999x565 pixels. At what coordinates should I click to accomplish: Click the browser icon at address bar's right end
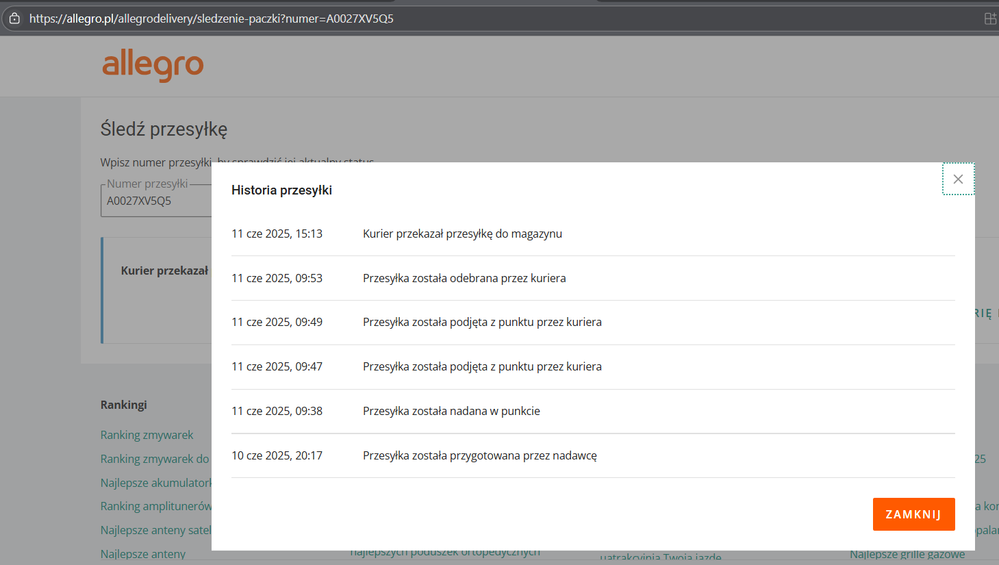(x=989, y=18)
